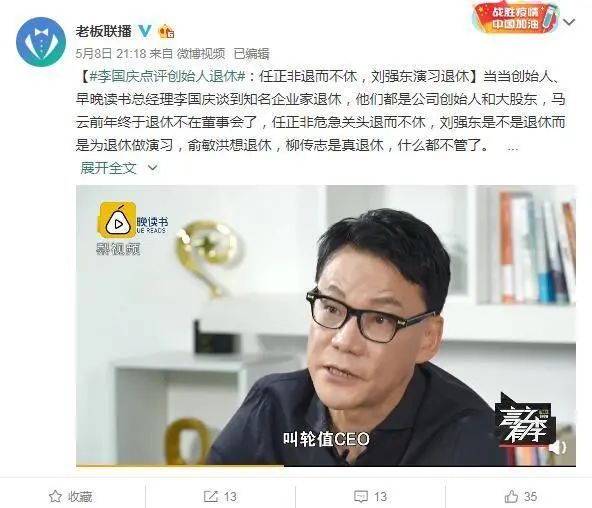The height and width of the screenshot is (508, 592).
Task: Play the video of the man in glasses
Action: (326, 326)
